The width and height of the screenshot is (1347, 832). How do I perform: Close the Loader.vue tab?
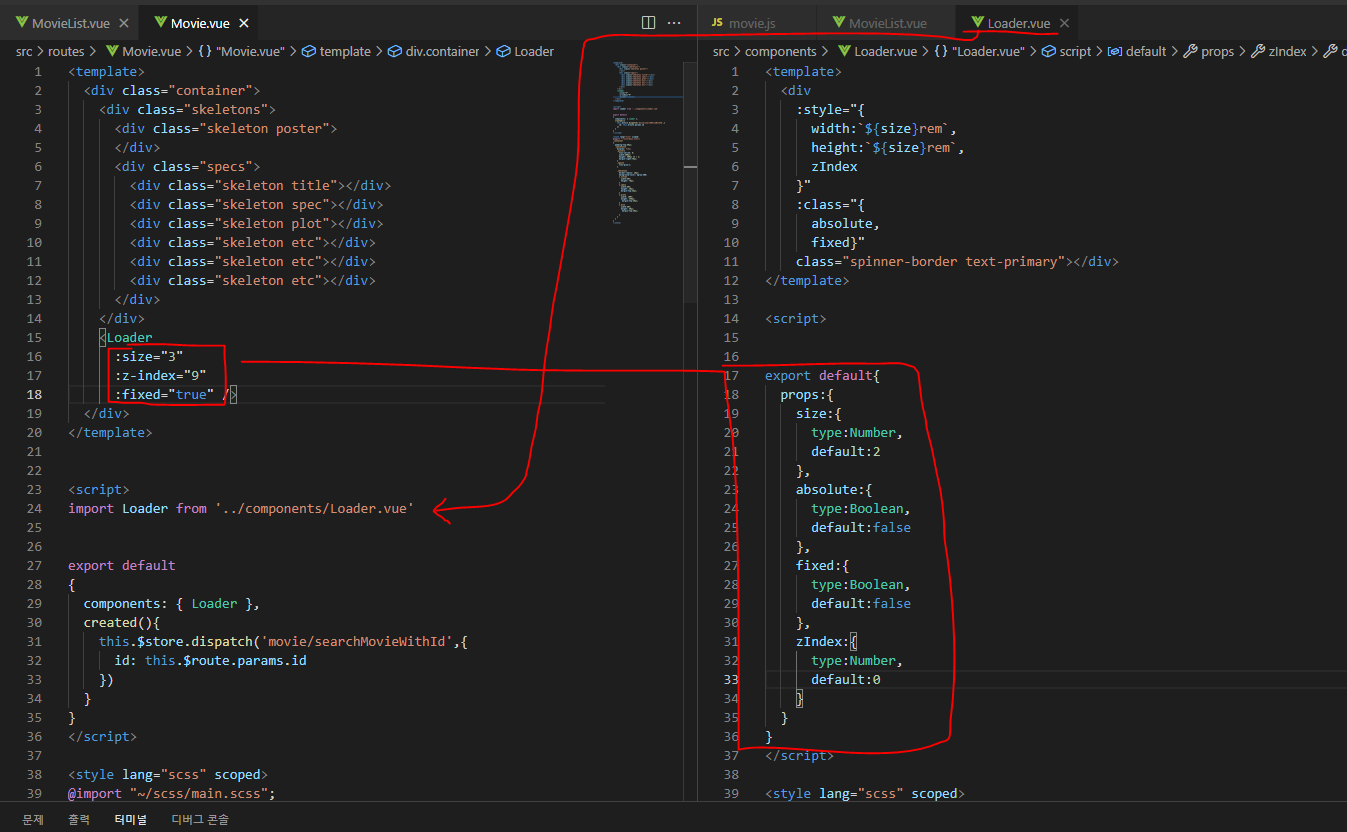pos(1064,22)
